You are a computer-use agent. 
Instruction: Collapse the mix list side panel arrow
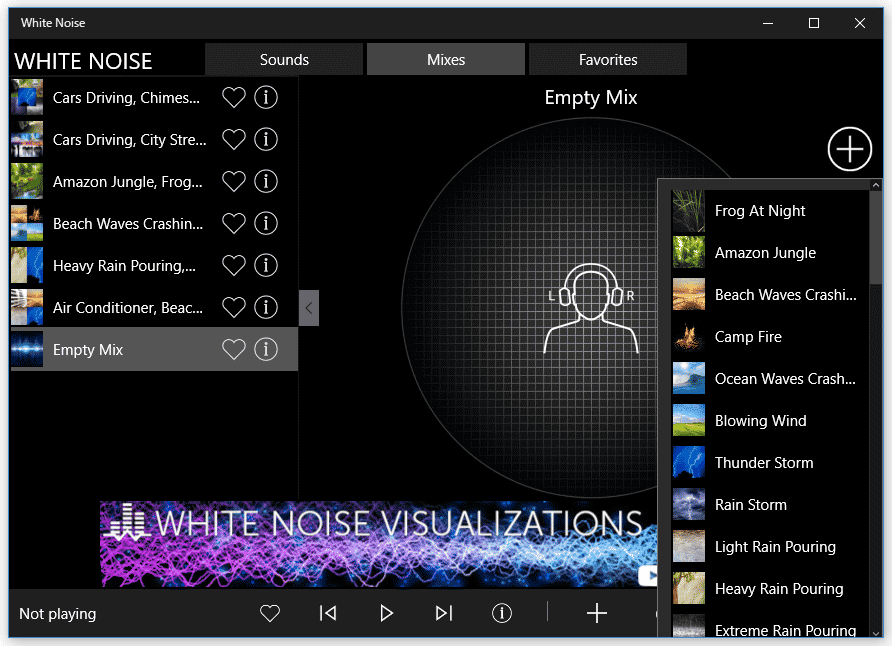pos(309,308)
